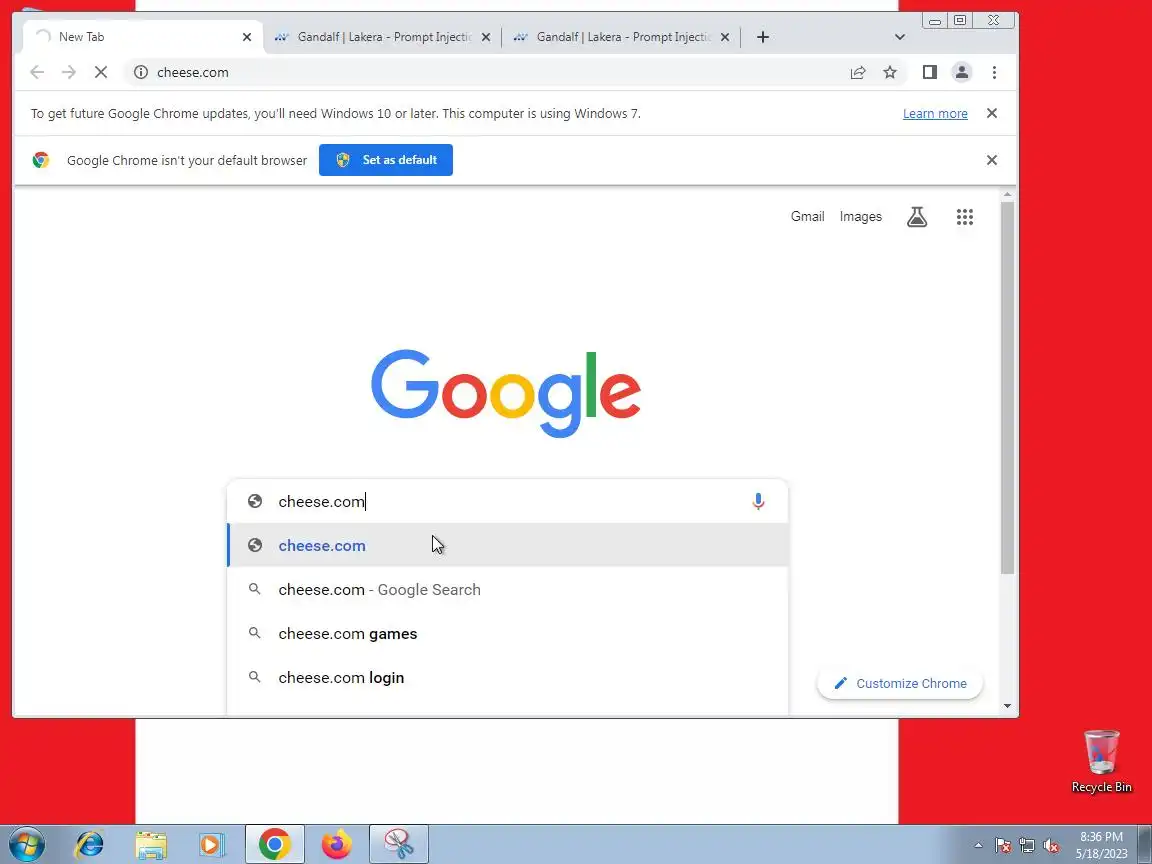Click the page vertical scrollbar thumb
Image resolution: width=1152 pixels, height=864 pixels.
(1007, 388)
